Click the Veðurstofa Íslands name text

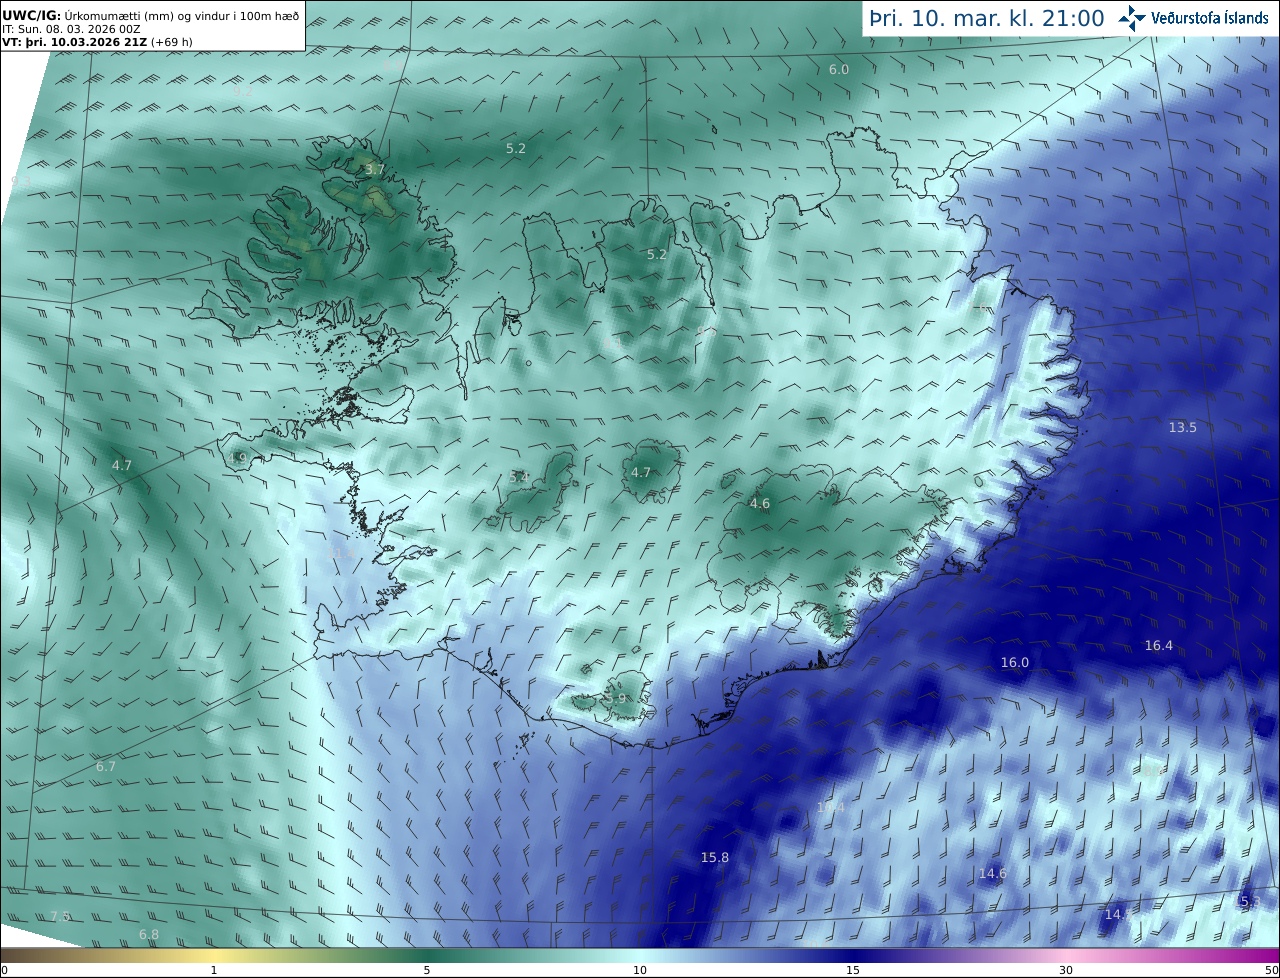point(1210,18)
